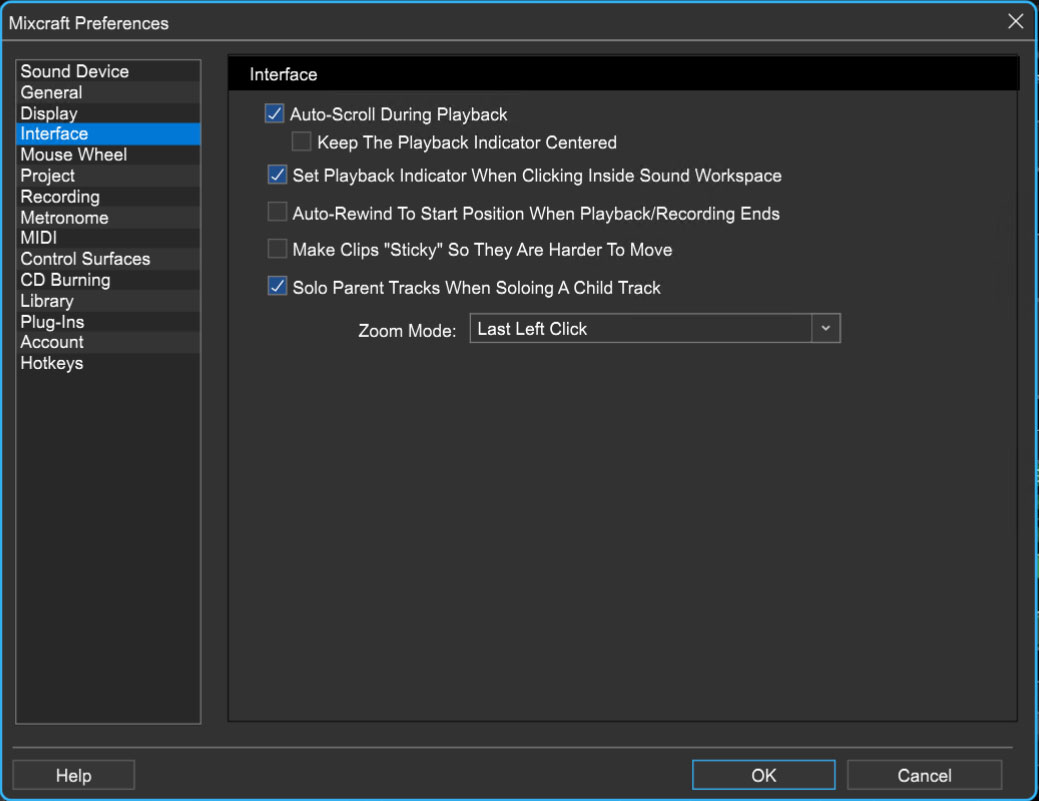Select Control Surfaces category
1039x801 pixels.
[108, 258]
